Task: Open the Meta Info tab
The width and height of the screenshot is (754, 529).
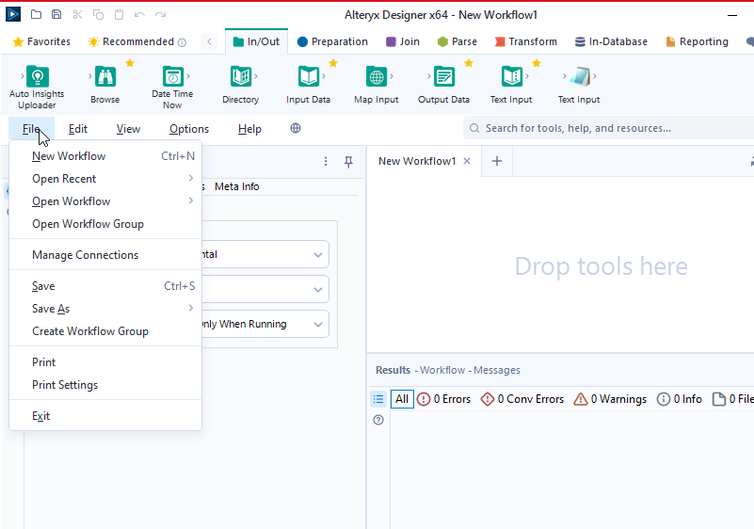Action: pyautogui.click(x=237, y=187)
